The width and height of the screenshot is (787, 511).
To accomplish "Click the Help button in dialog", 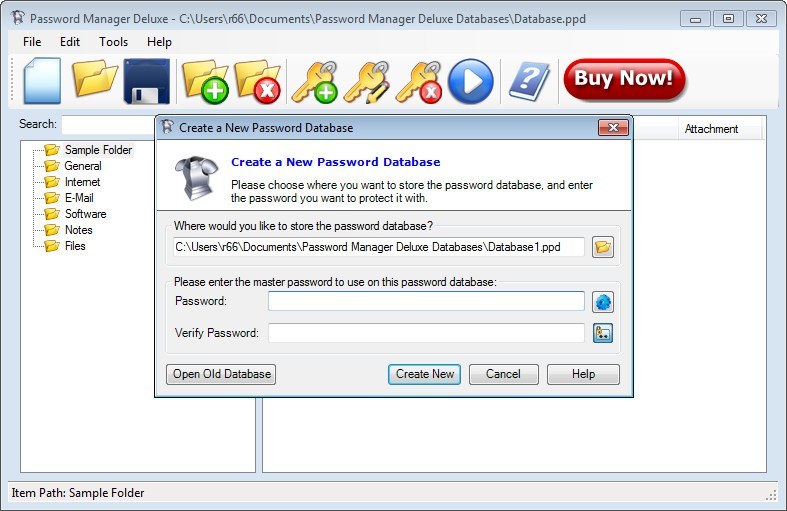I will [x=583, y=374].
